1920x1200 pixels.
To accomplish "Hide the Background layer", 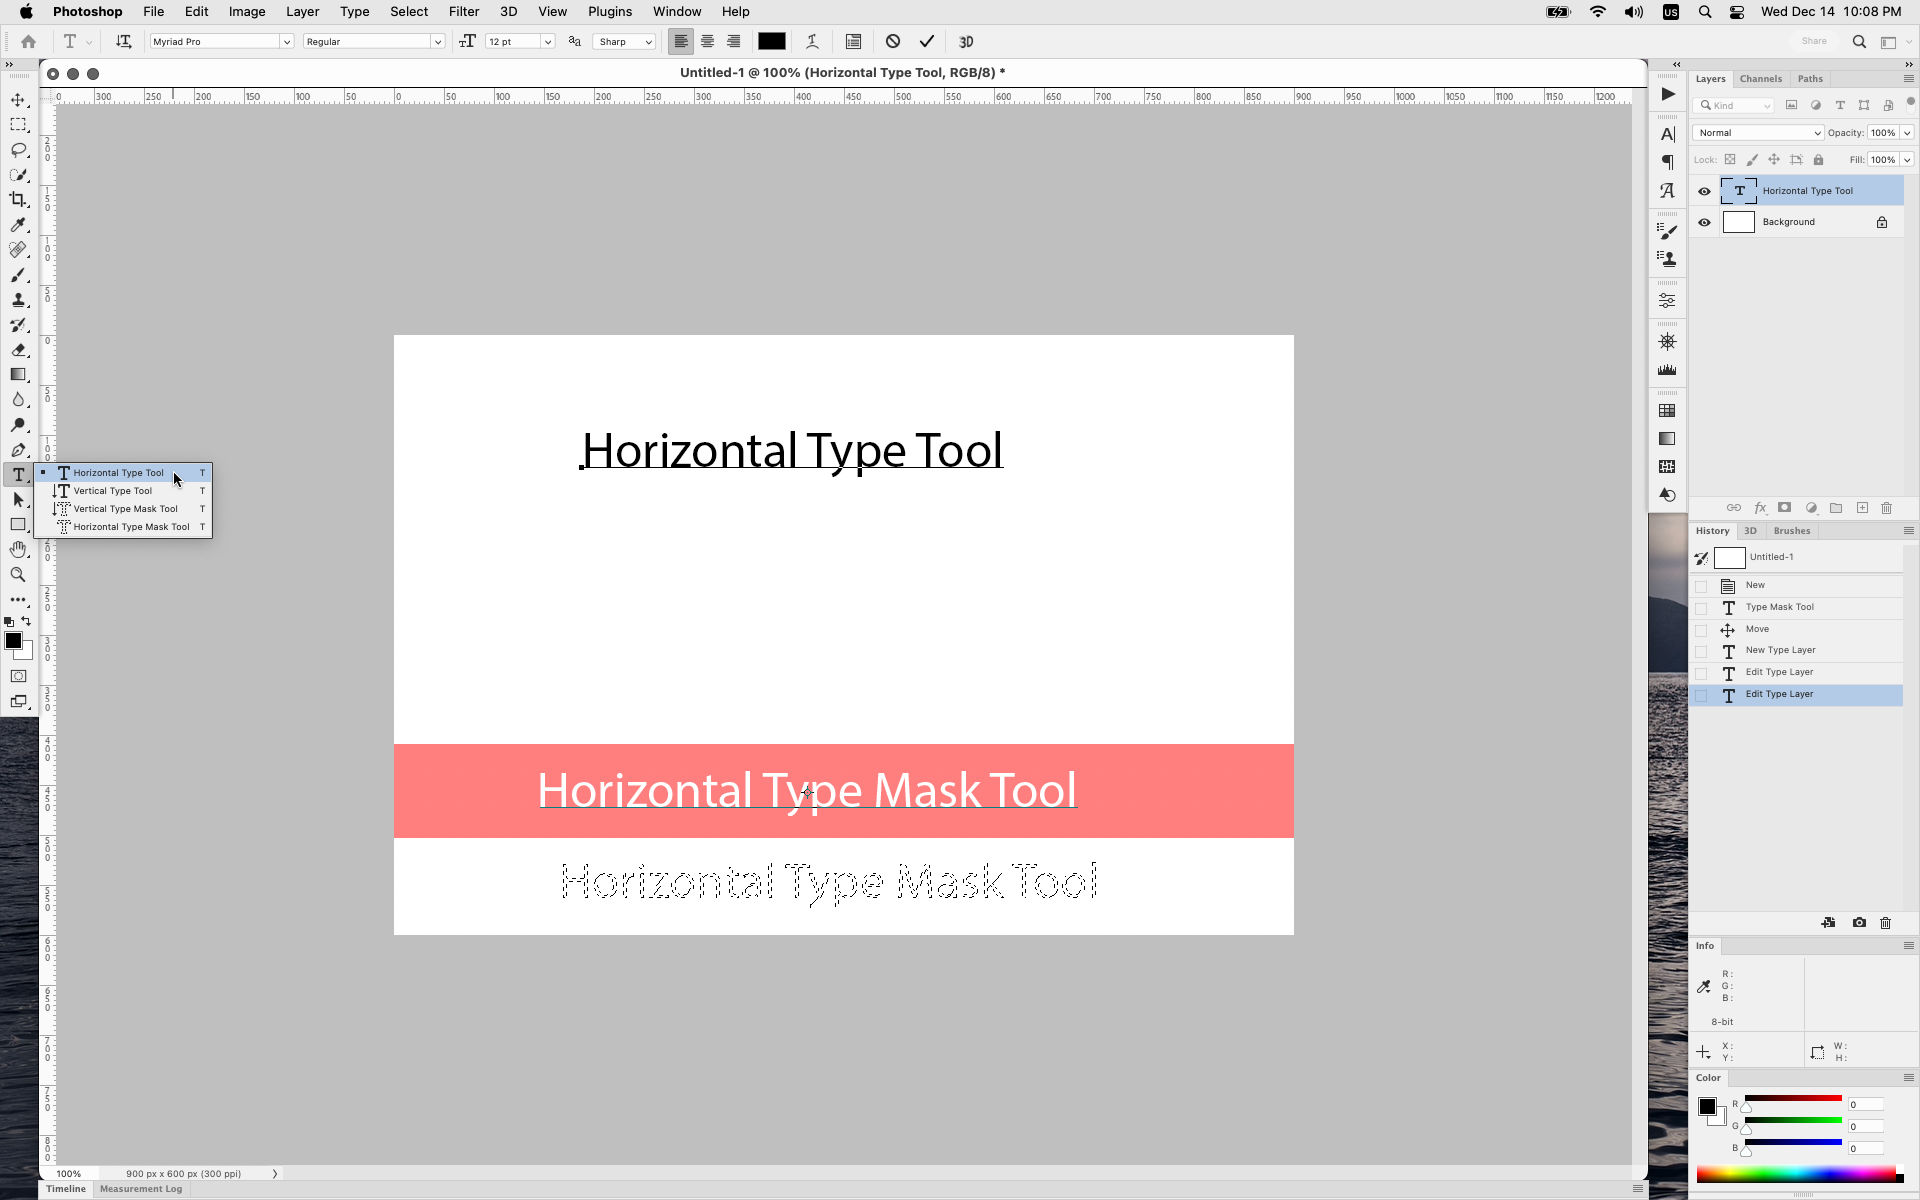I will tap(1704, 222).
